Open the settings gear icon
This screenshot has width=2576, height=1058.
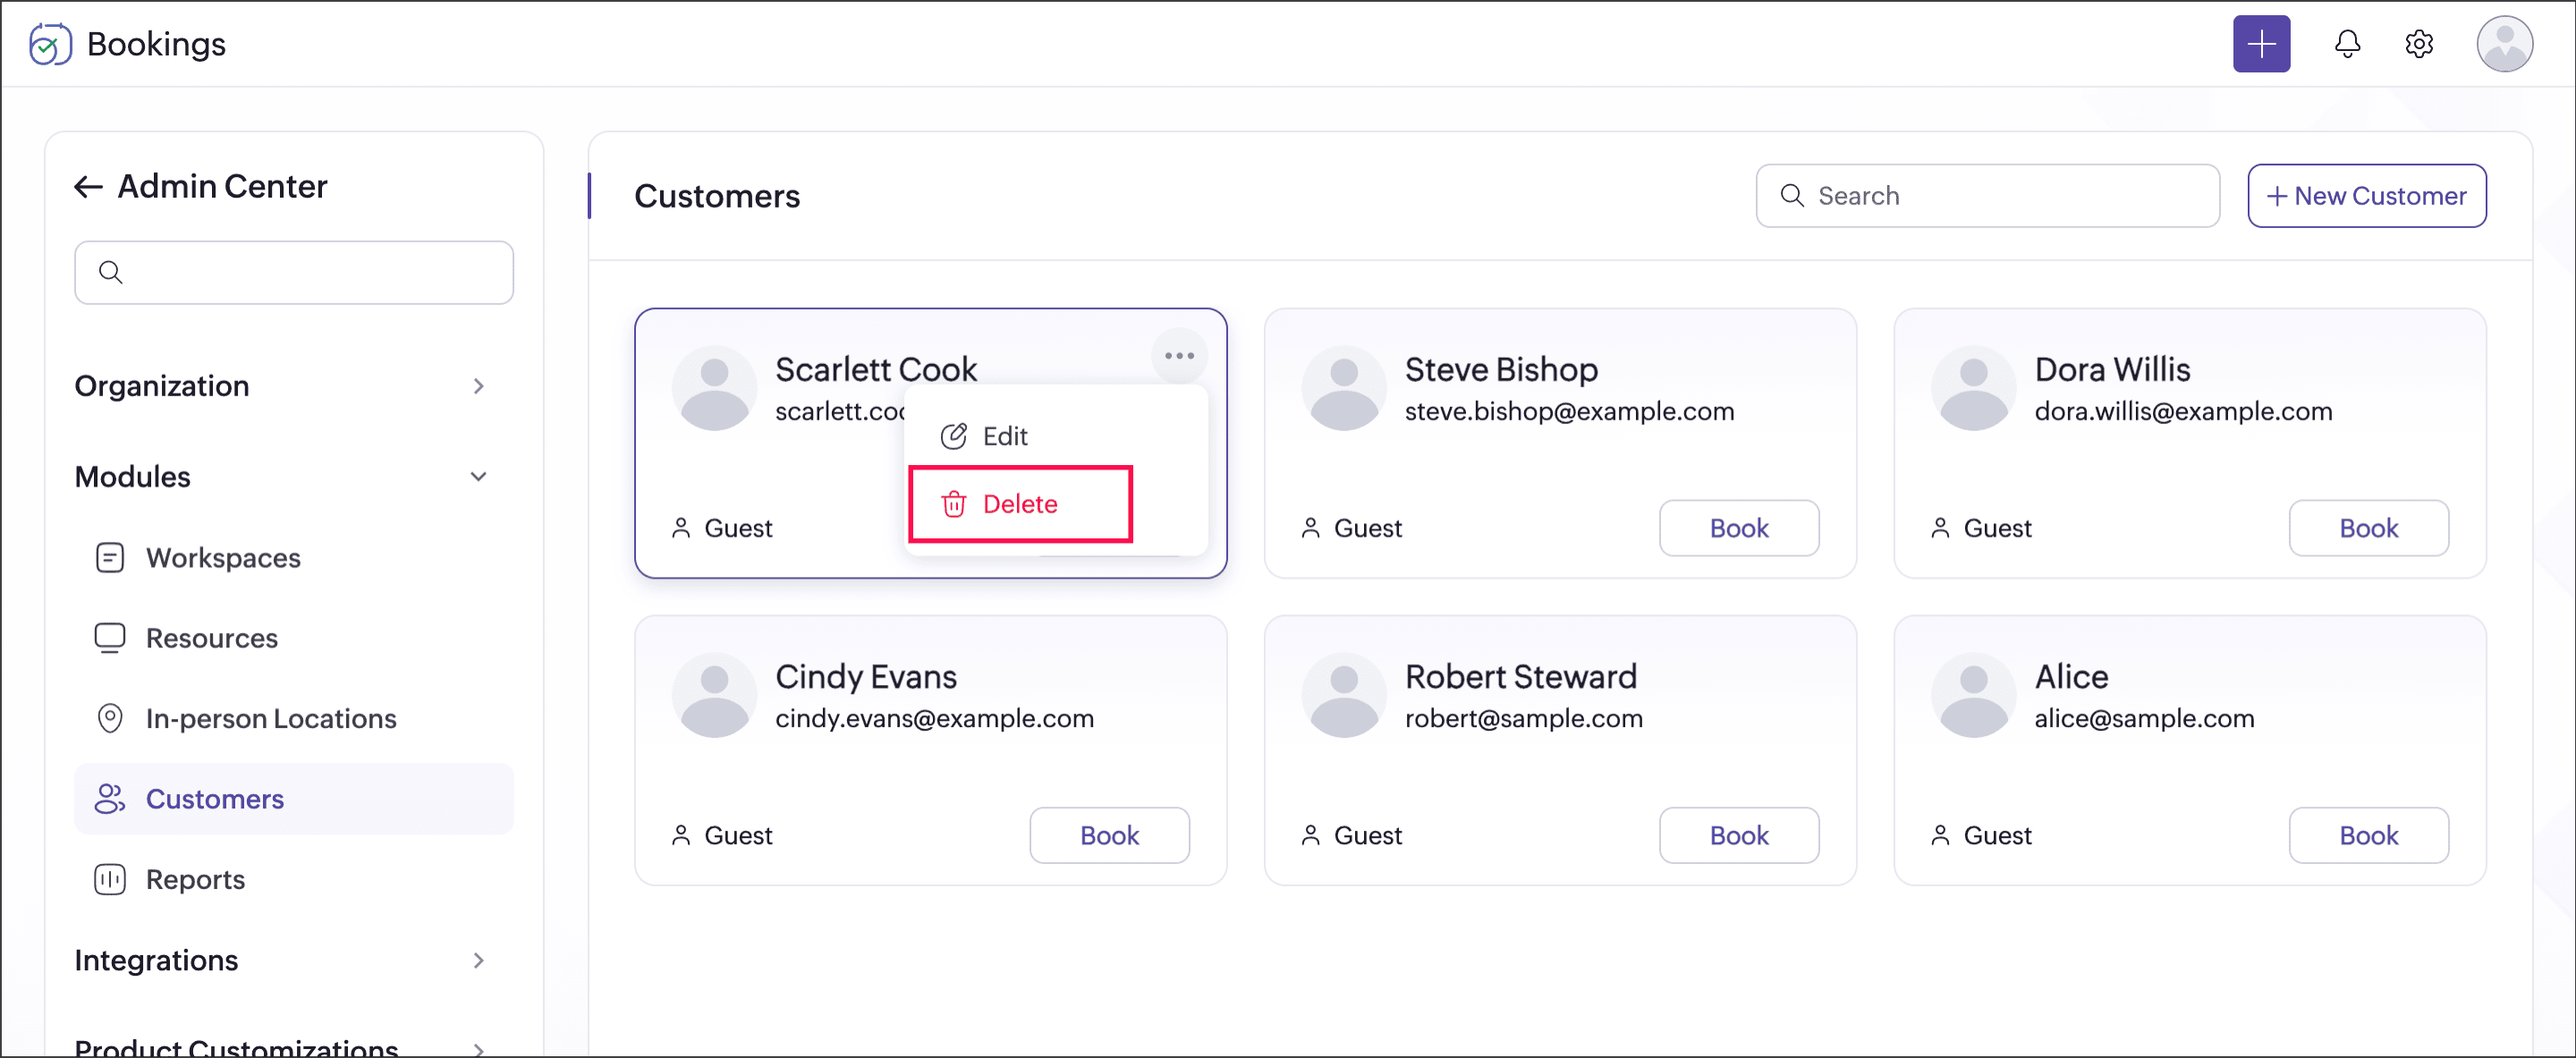(2418, 44)
